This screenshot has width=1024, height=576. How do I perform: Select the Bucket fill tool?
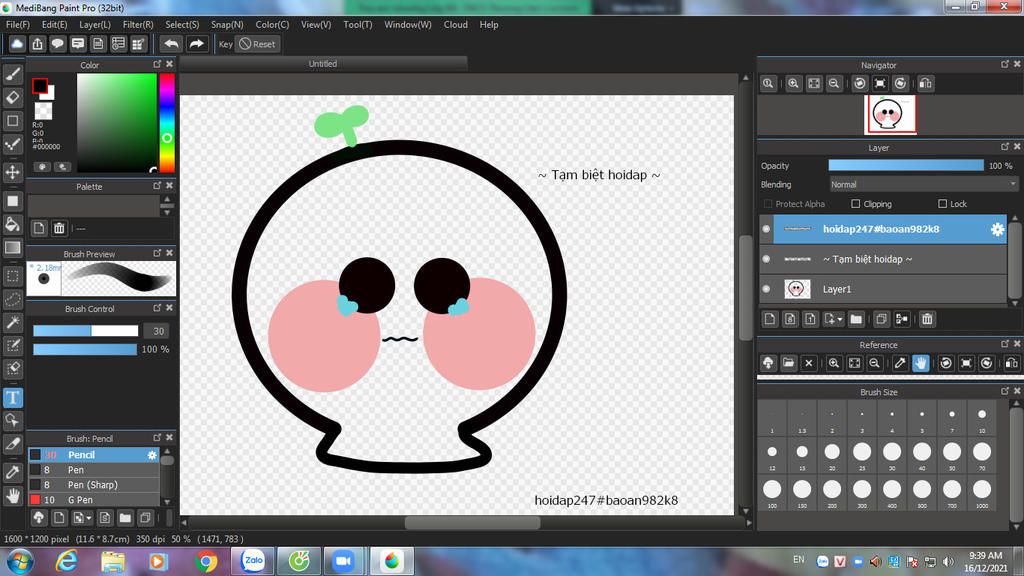point(12,225)
